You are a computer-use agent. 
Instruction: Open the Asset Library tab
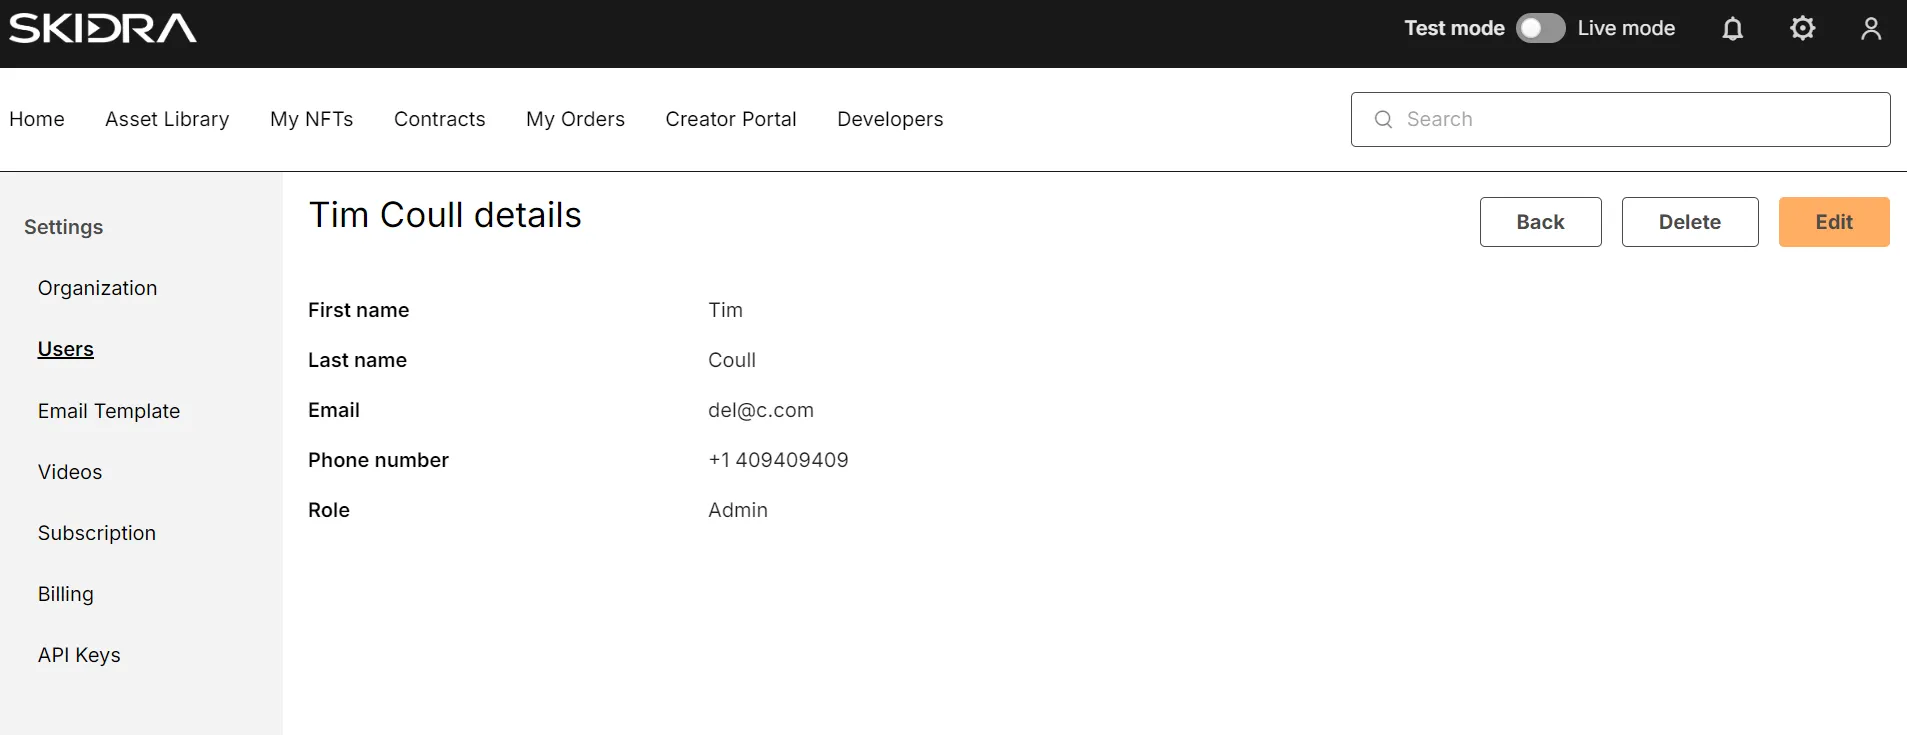click(x=167, y=119)
